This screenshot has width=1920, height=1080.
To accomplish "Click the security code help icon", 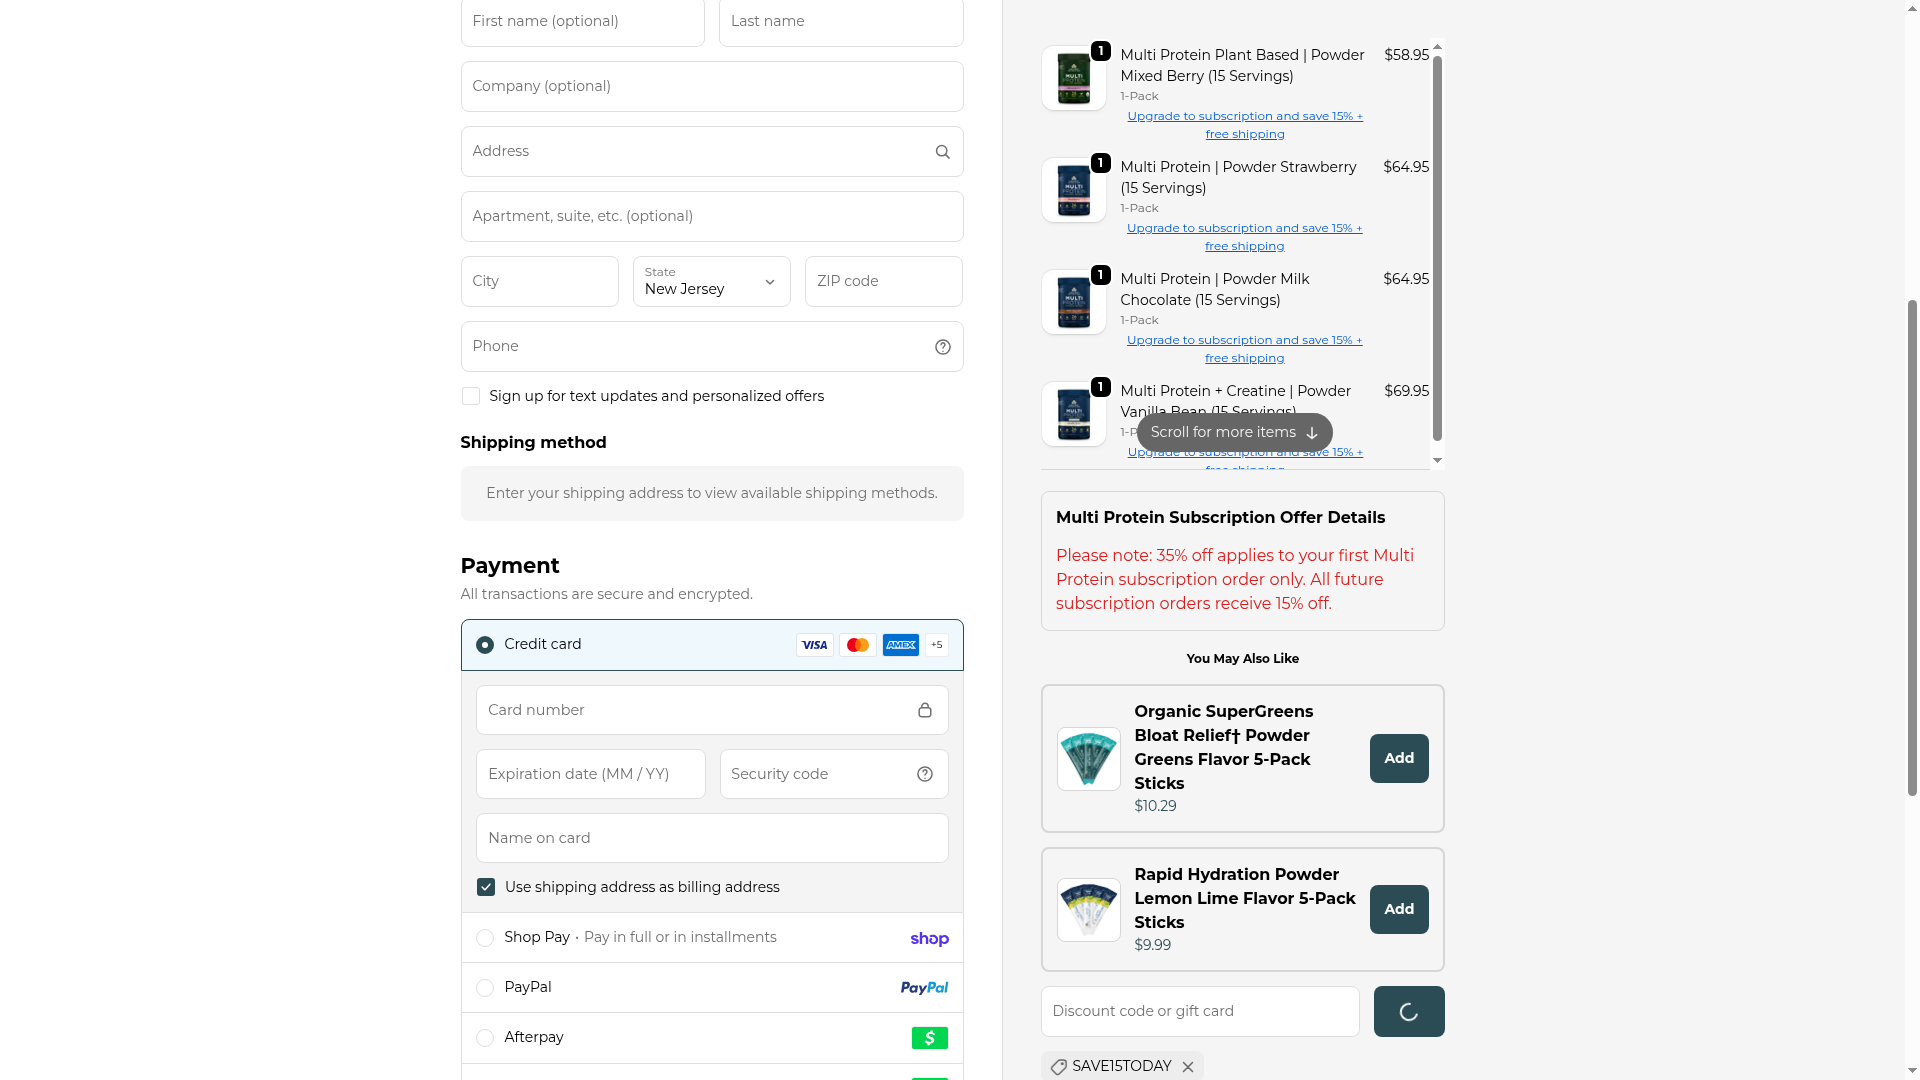I will point(924,774).
